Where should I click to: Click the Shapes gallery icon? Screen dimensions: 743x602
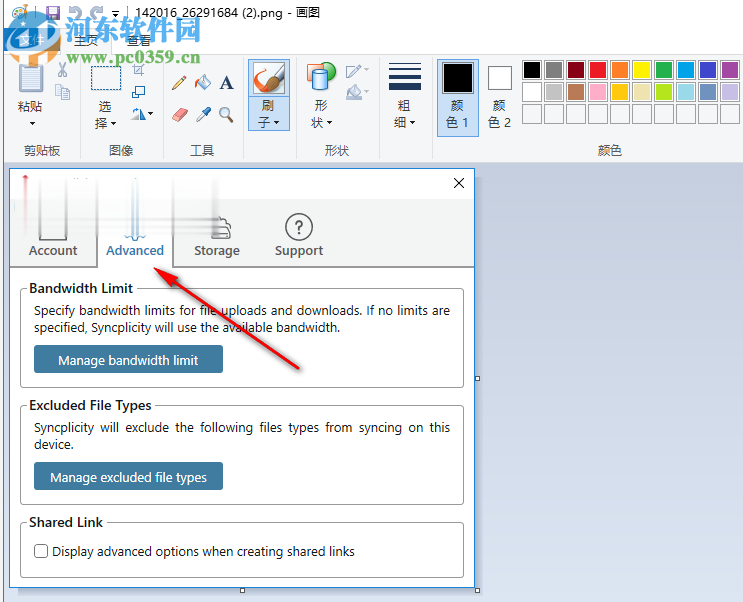point(321,77)
